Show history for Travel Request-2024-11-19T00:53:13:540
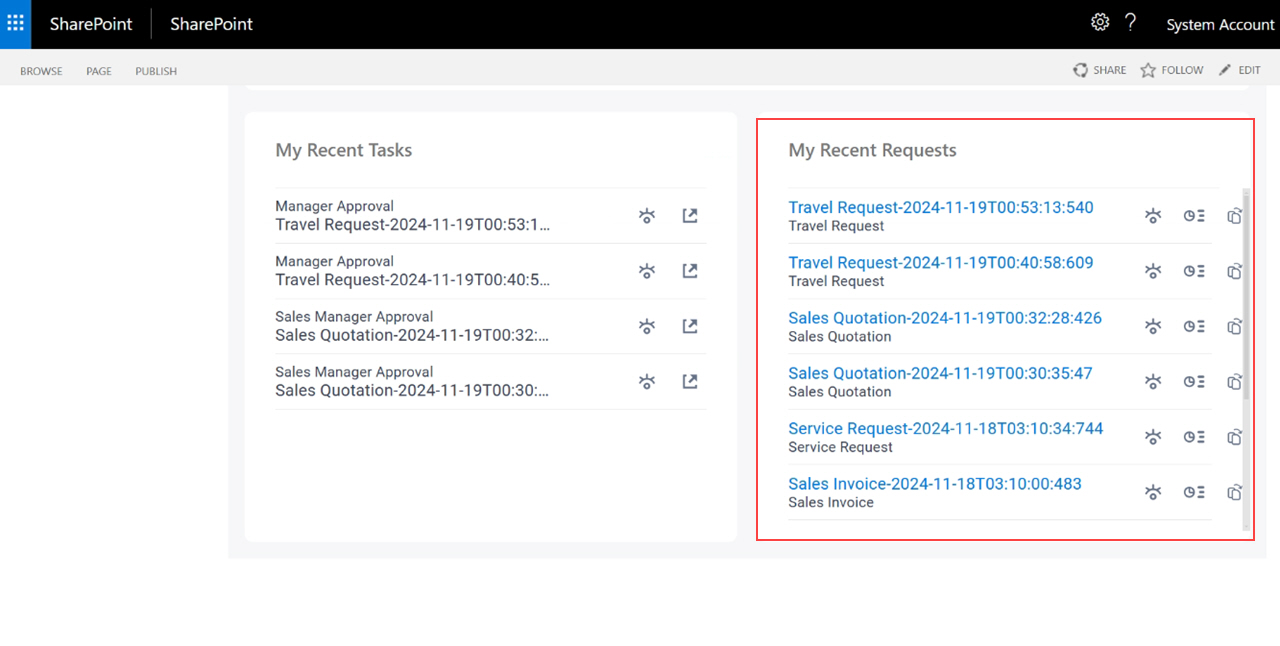1280x646 pixels. coord(1194,215)
